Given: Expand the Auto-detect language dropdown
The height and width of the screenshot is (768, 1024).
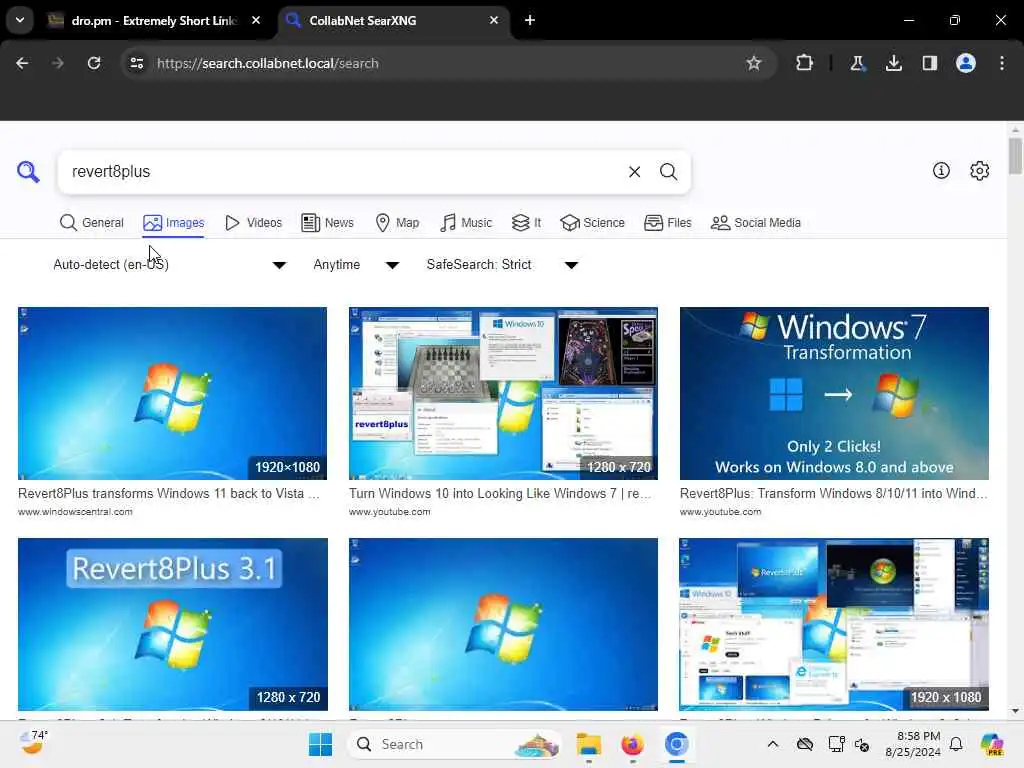Looking at the screenshot, I should pyautogui.click(x=170, y=264).
